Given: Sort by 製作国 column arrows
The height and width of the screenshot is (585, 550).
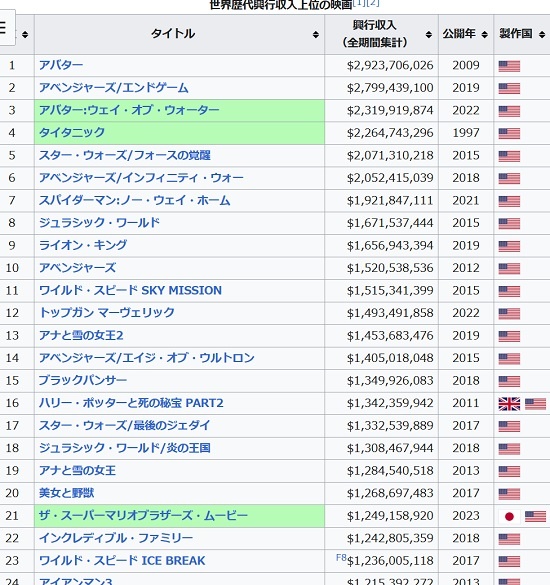Looking at the screenshot, I should coord(542,35).
